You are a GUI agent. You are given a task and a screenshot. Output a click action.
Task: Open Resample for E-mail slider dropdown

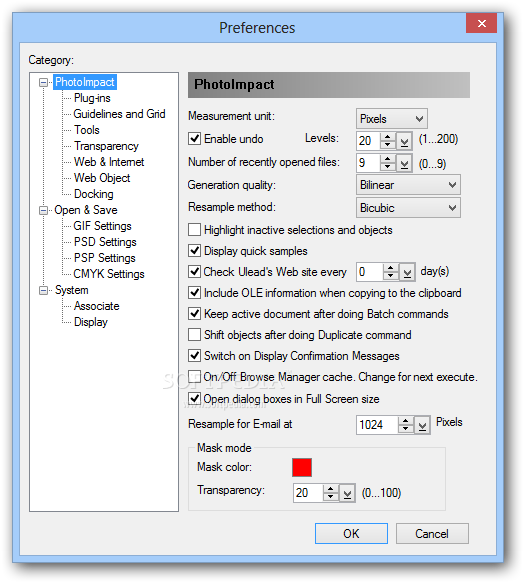422,425
